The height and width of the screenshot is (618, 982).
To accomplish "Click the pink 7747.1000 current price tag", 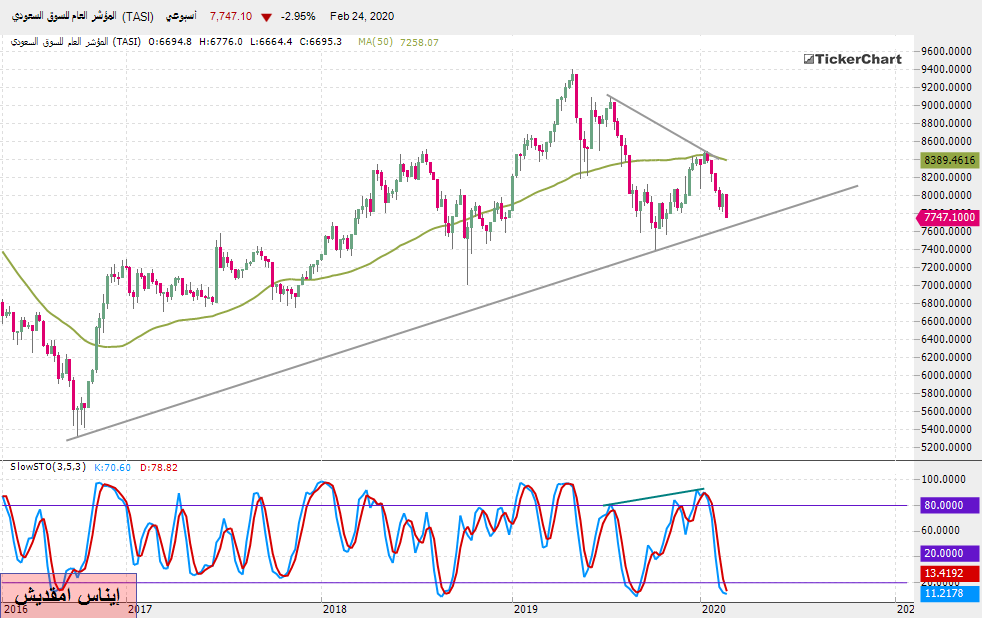I will pos(947,217).
